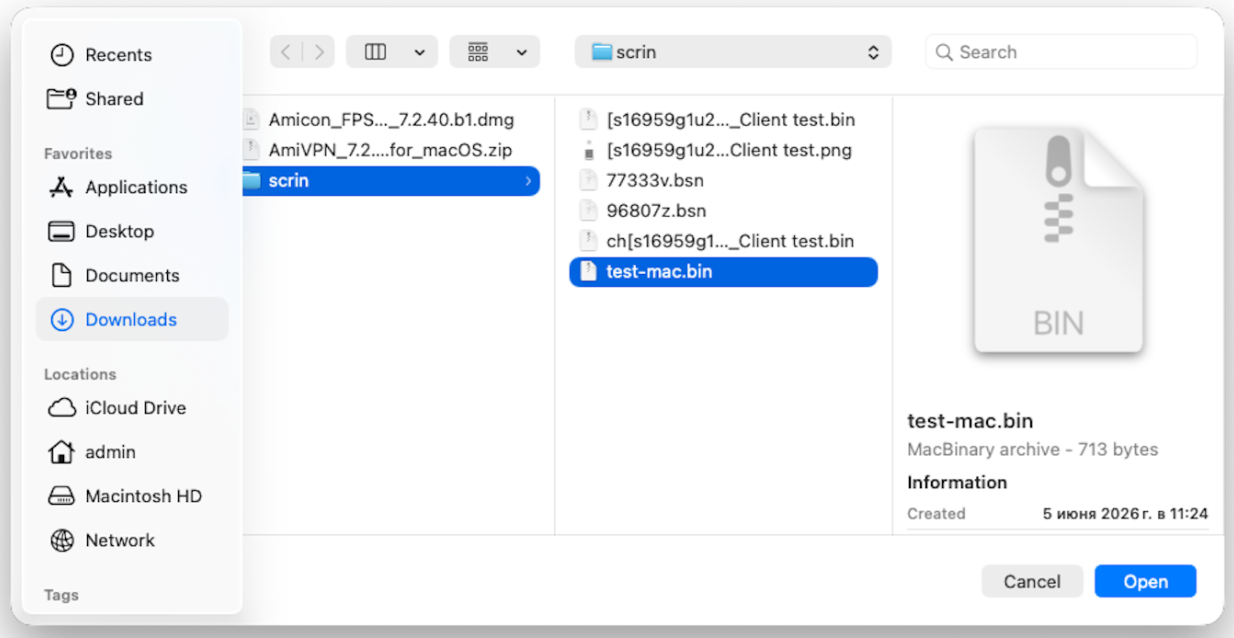The width and height of the screenshot is (1234, 638).
Task: Open the Macintosh HD drive icon
Action: pyautogui.click(x=62, y=496)
